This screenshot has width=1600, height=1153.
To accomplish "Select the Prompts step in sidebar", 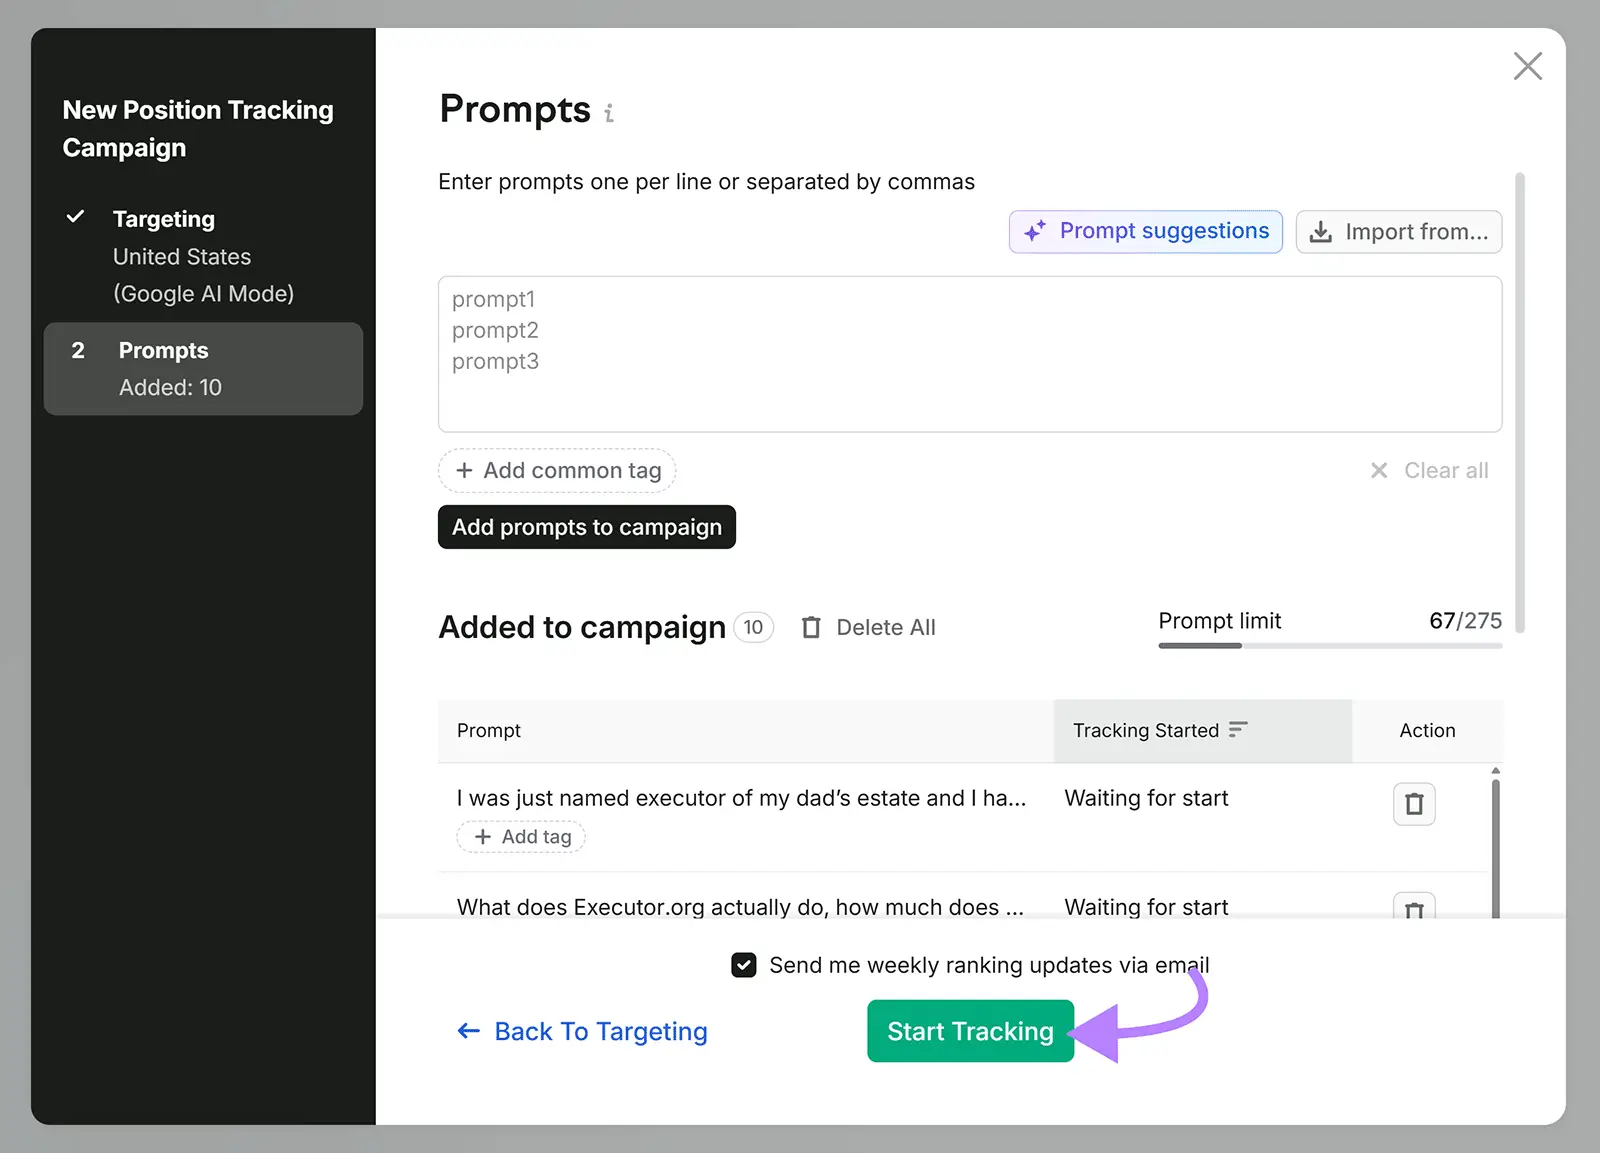I will pos(203,368).
